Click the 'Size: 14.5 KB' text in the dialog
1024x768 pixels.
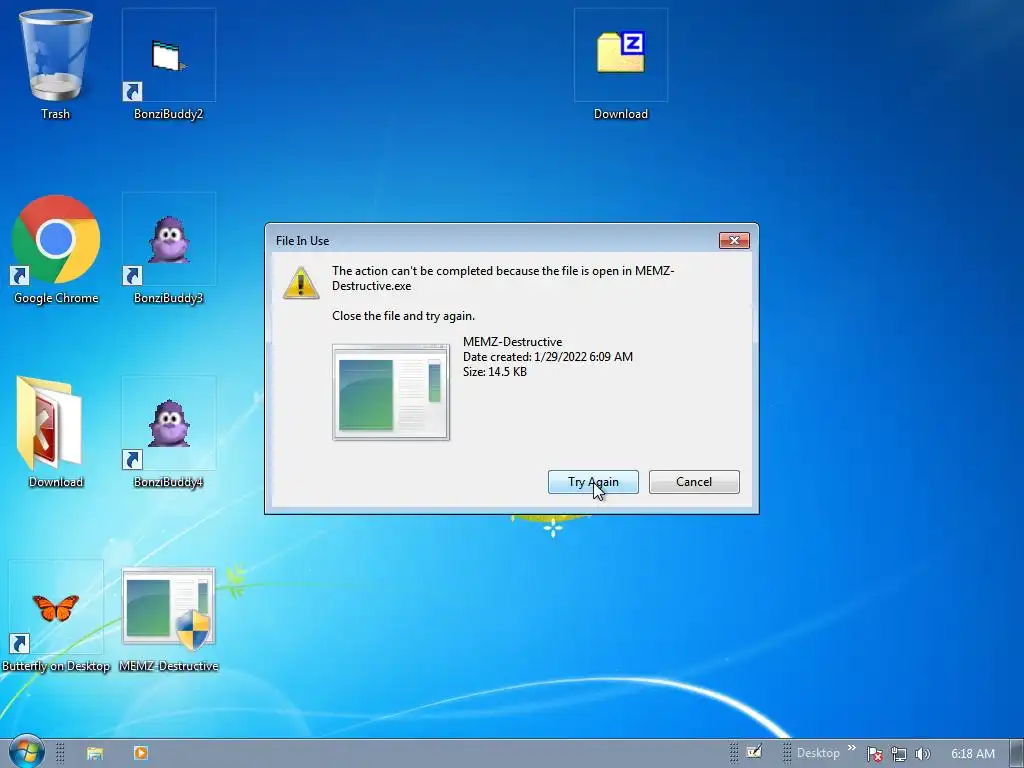[x=494, y=372]
